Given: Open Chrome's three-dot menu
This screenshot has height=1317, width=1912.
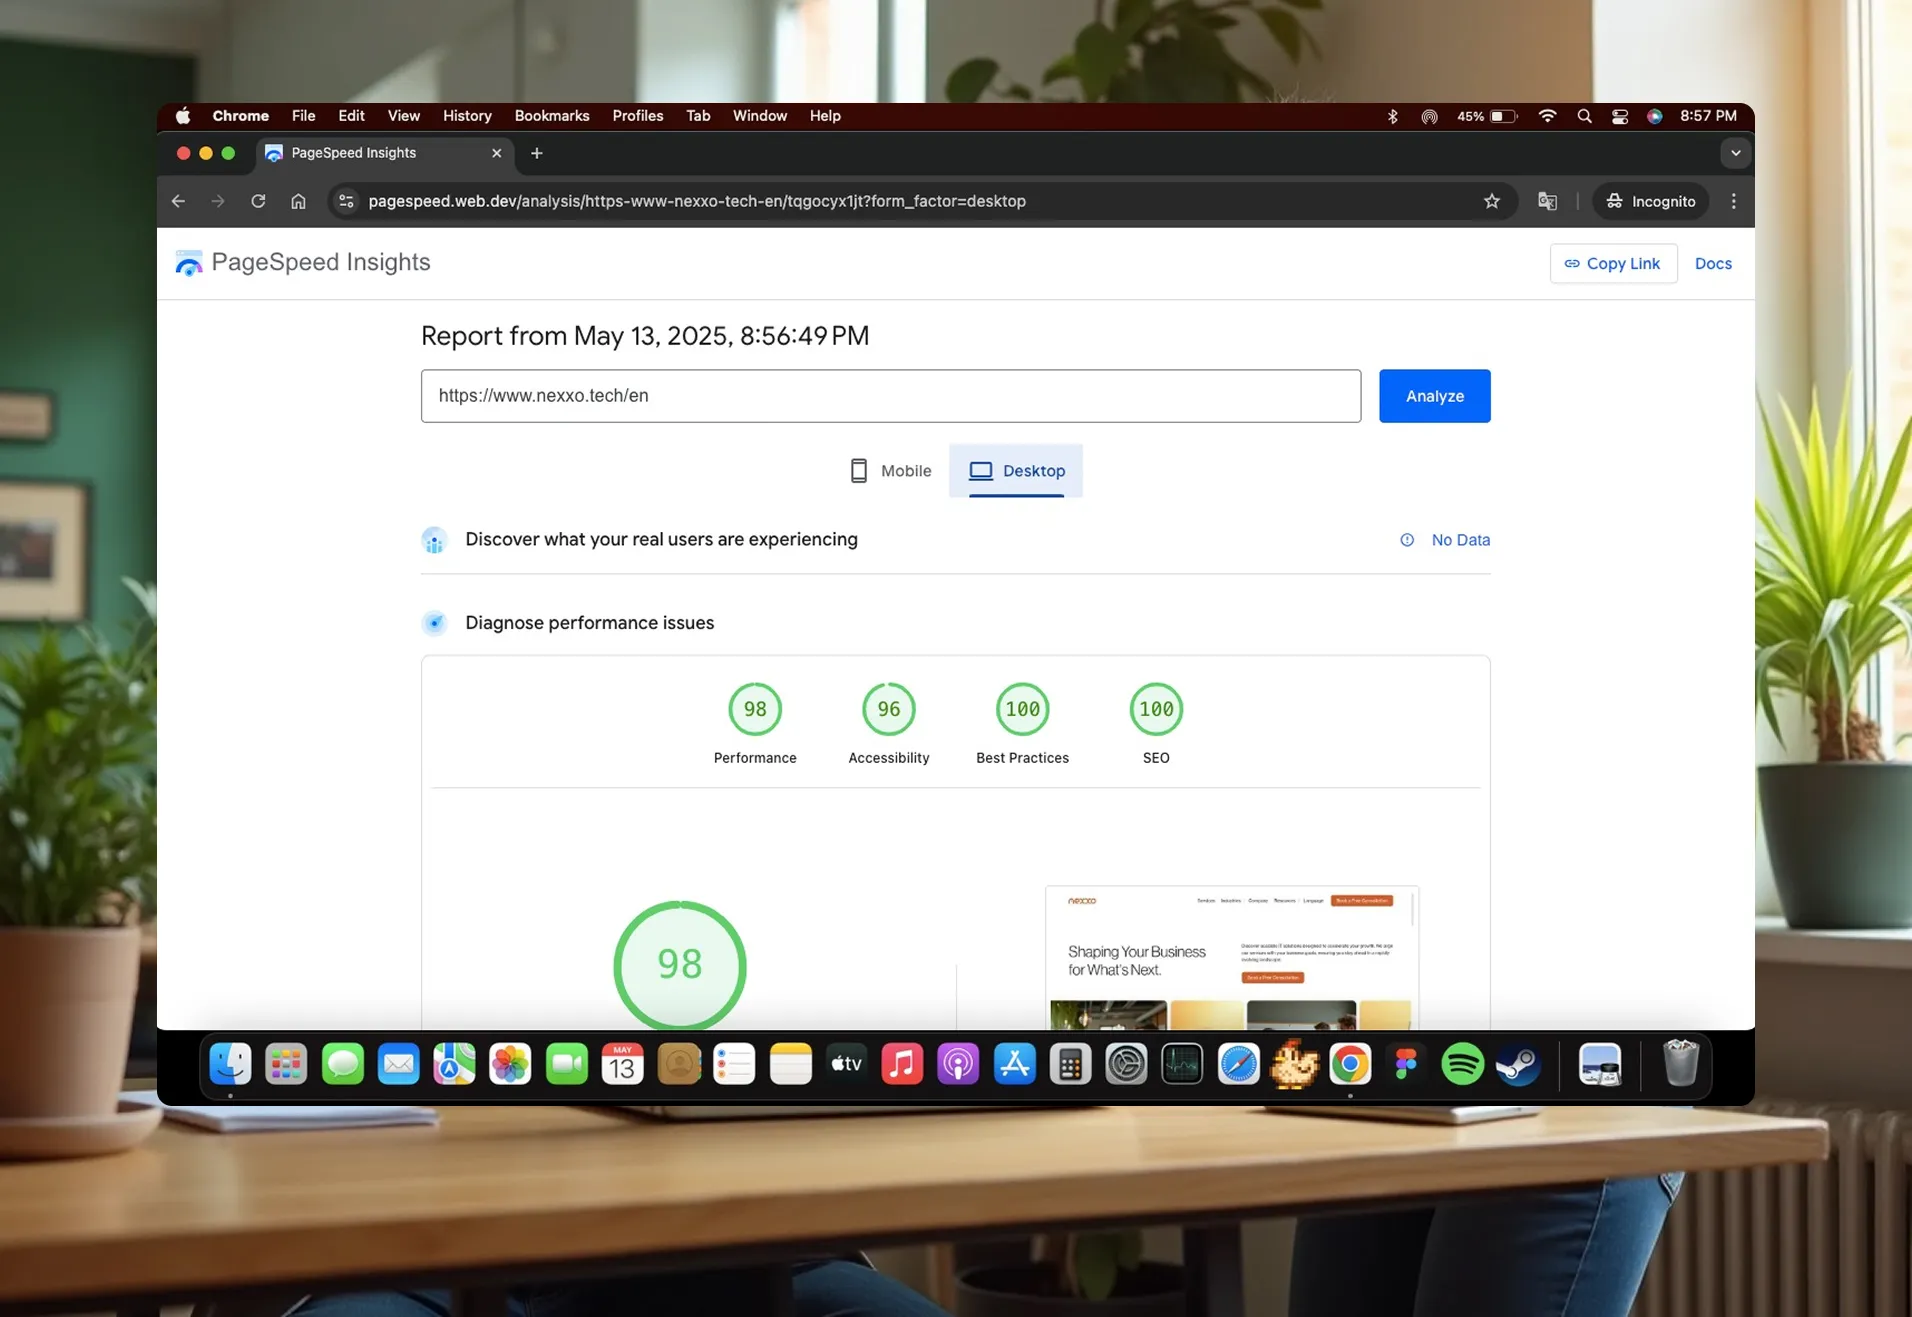Looking at the screenshot, I should click(1733, 201).
